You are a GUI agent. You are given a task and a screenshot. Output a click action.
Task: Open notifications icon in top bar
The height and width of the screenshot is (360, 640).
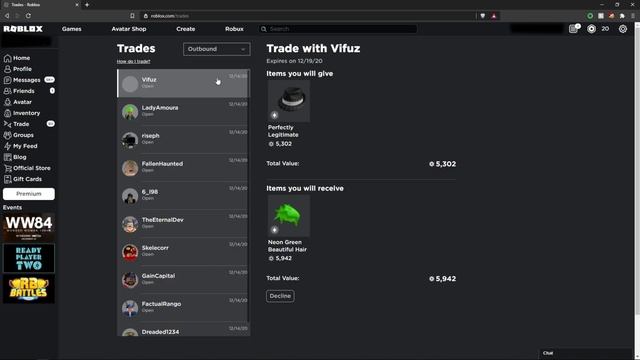(574, 29)
